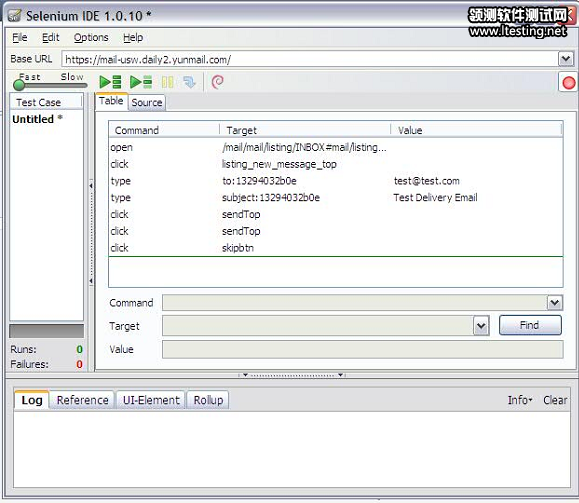The height and width of the screenshot is (503, 579).
Task: Click the Command column header
Action: click(164, 130)
